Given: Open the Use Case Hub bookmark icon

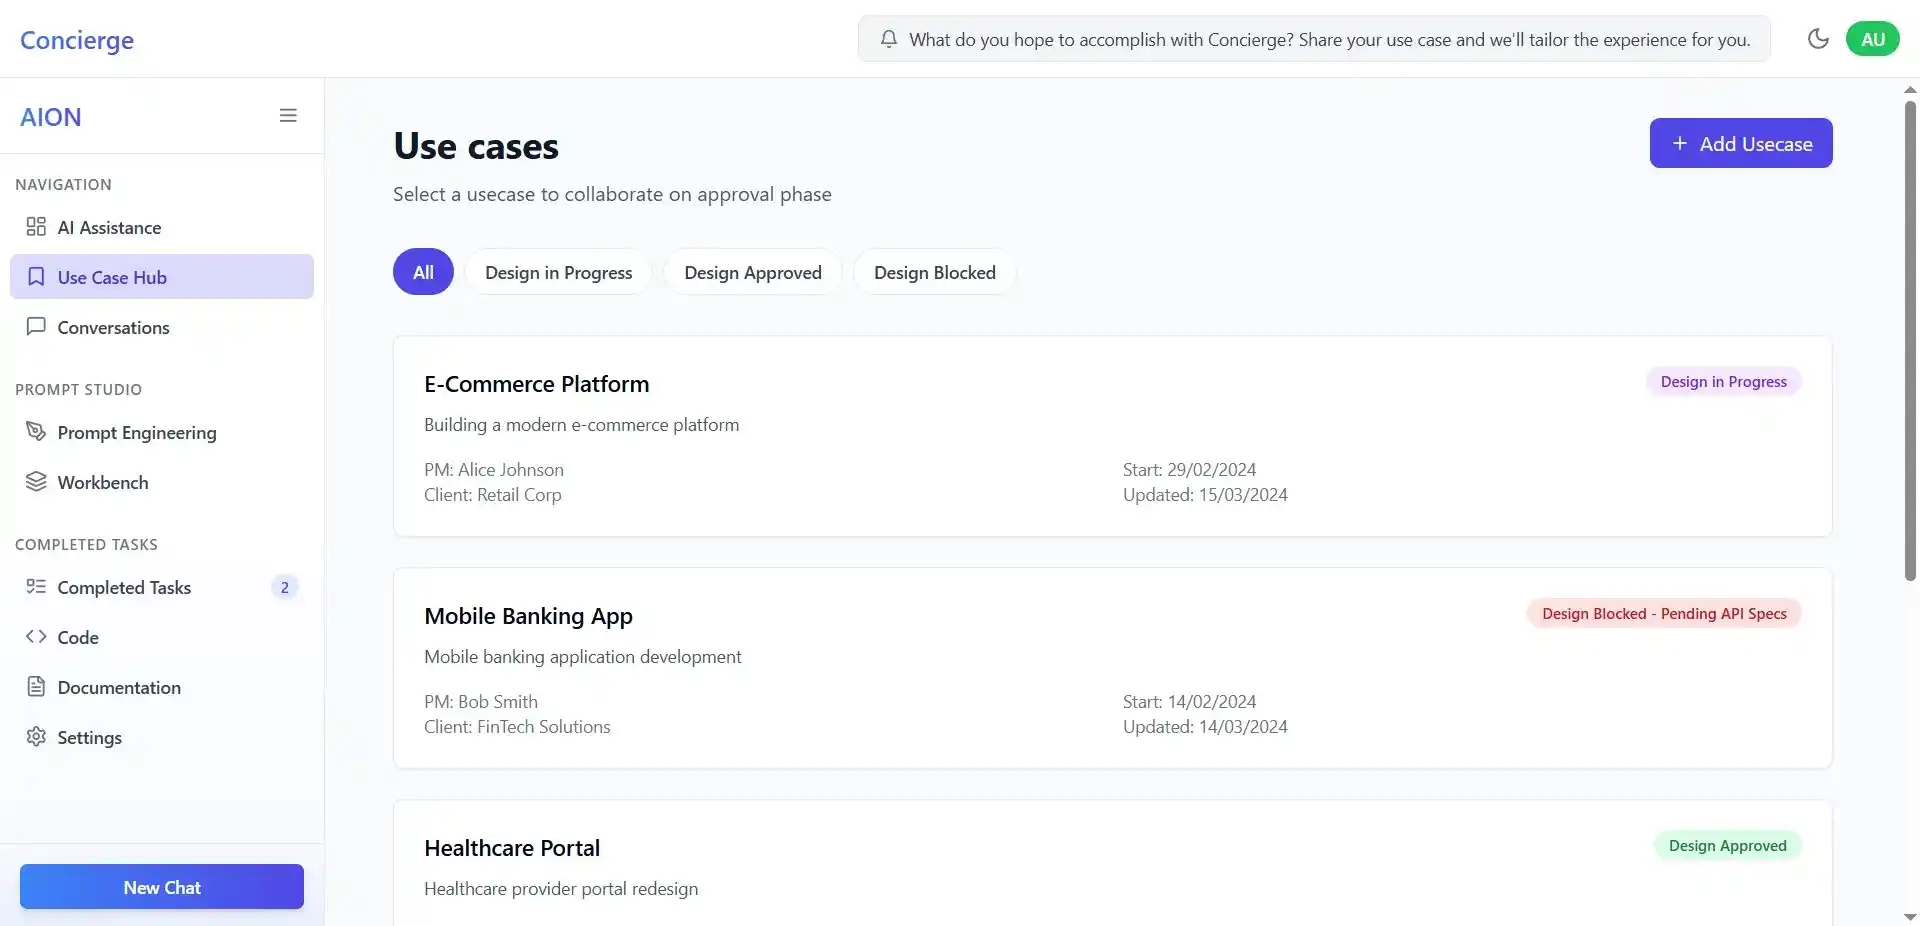Looking at the screenshot, I should tap(36, 277).
